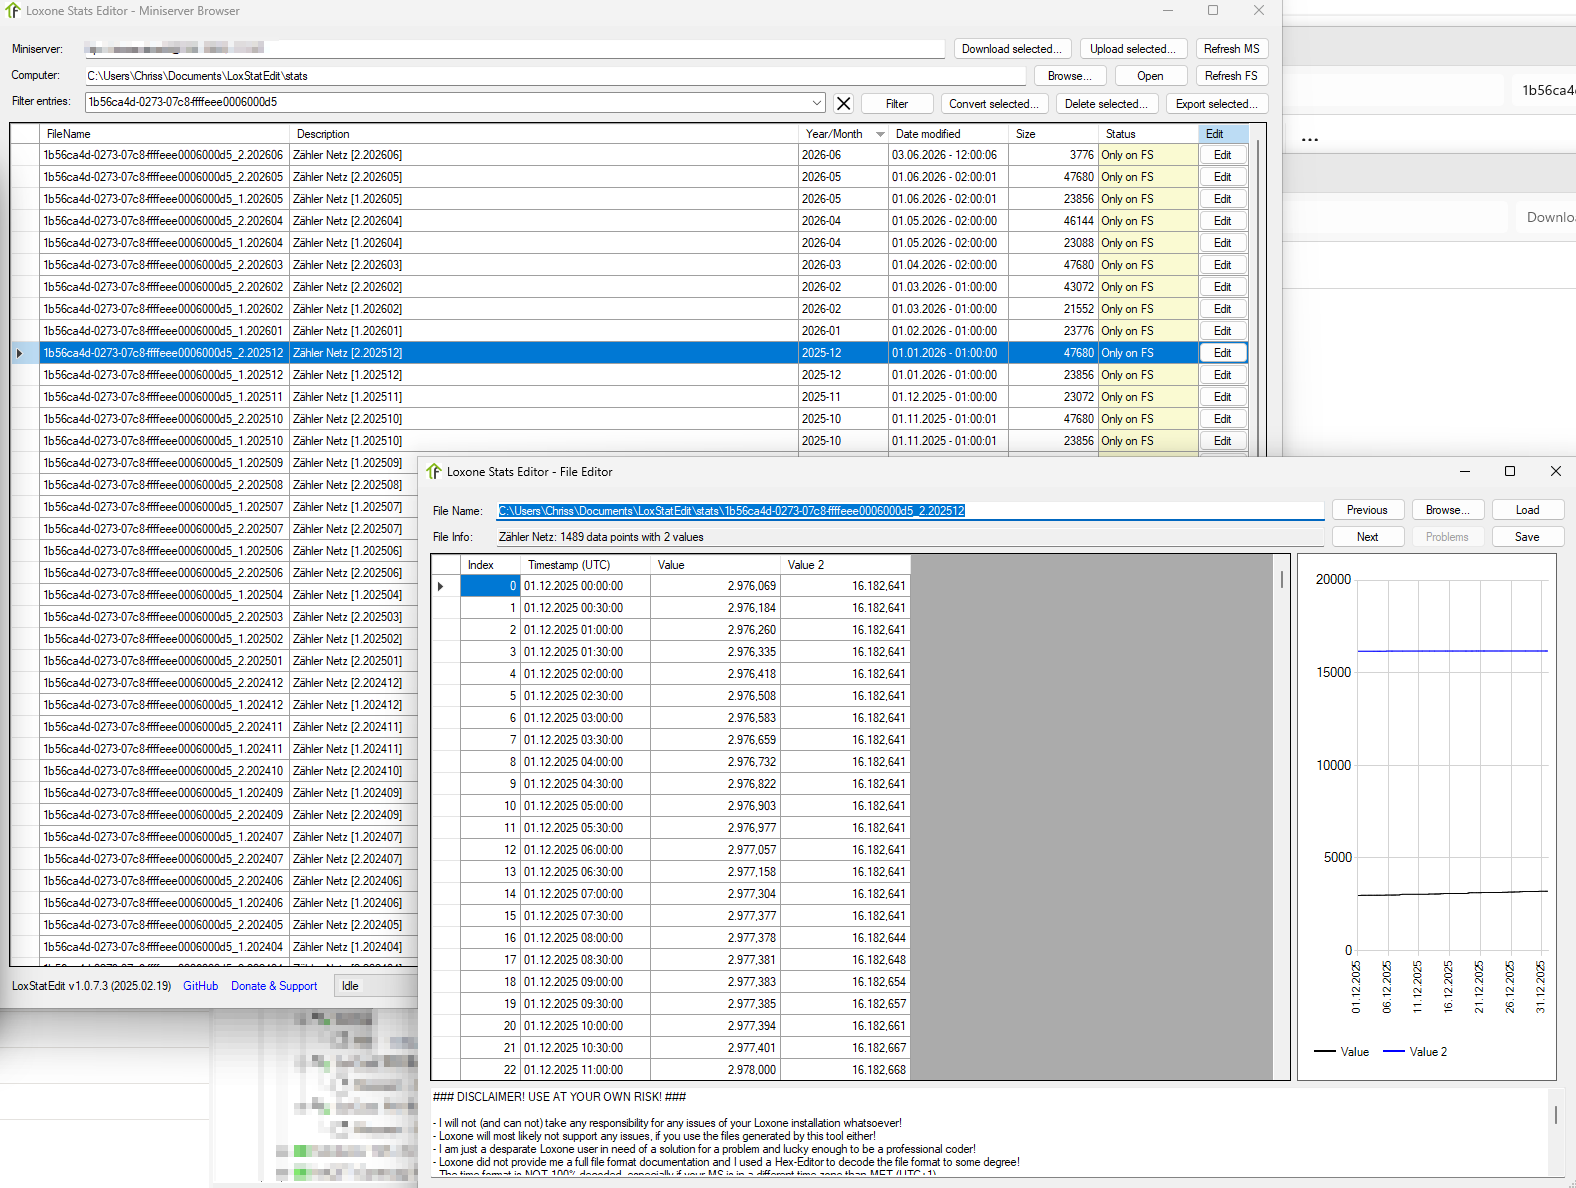
Task: Click Status cell of 2.202603 row
Action: (x=1148, y=265)
